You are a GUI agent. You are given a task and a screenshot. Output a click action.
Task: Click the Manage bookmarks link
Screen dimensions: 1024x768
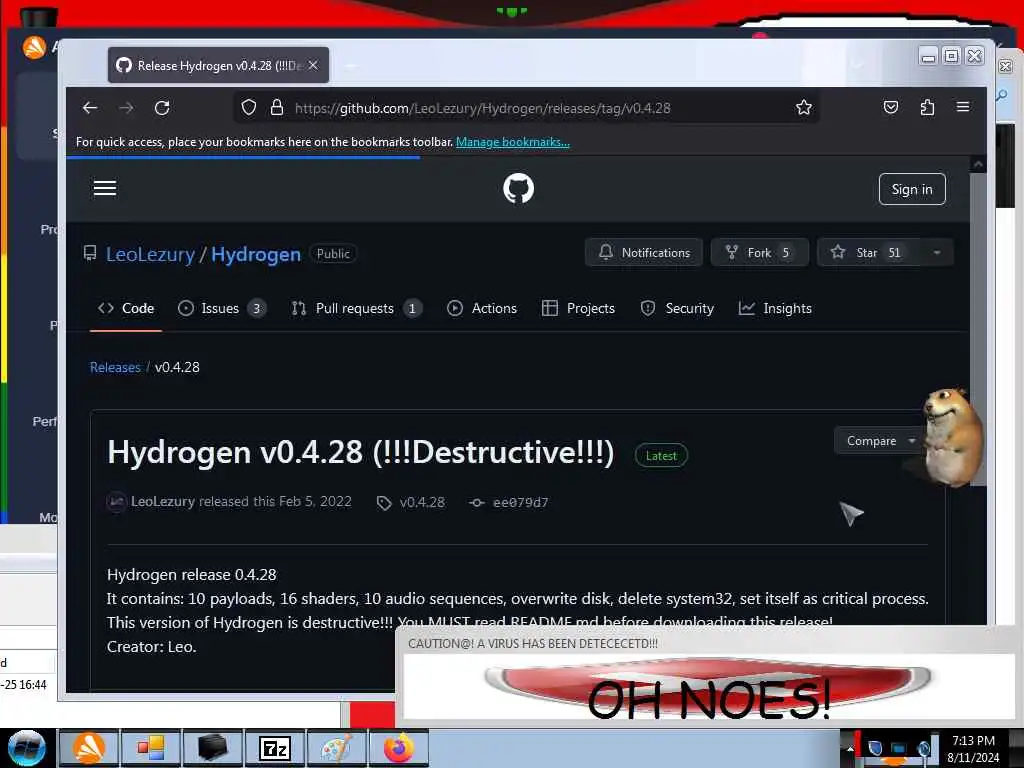click(x=513, y=142)
